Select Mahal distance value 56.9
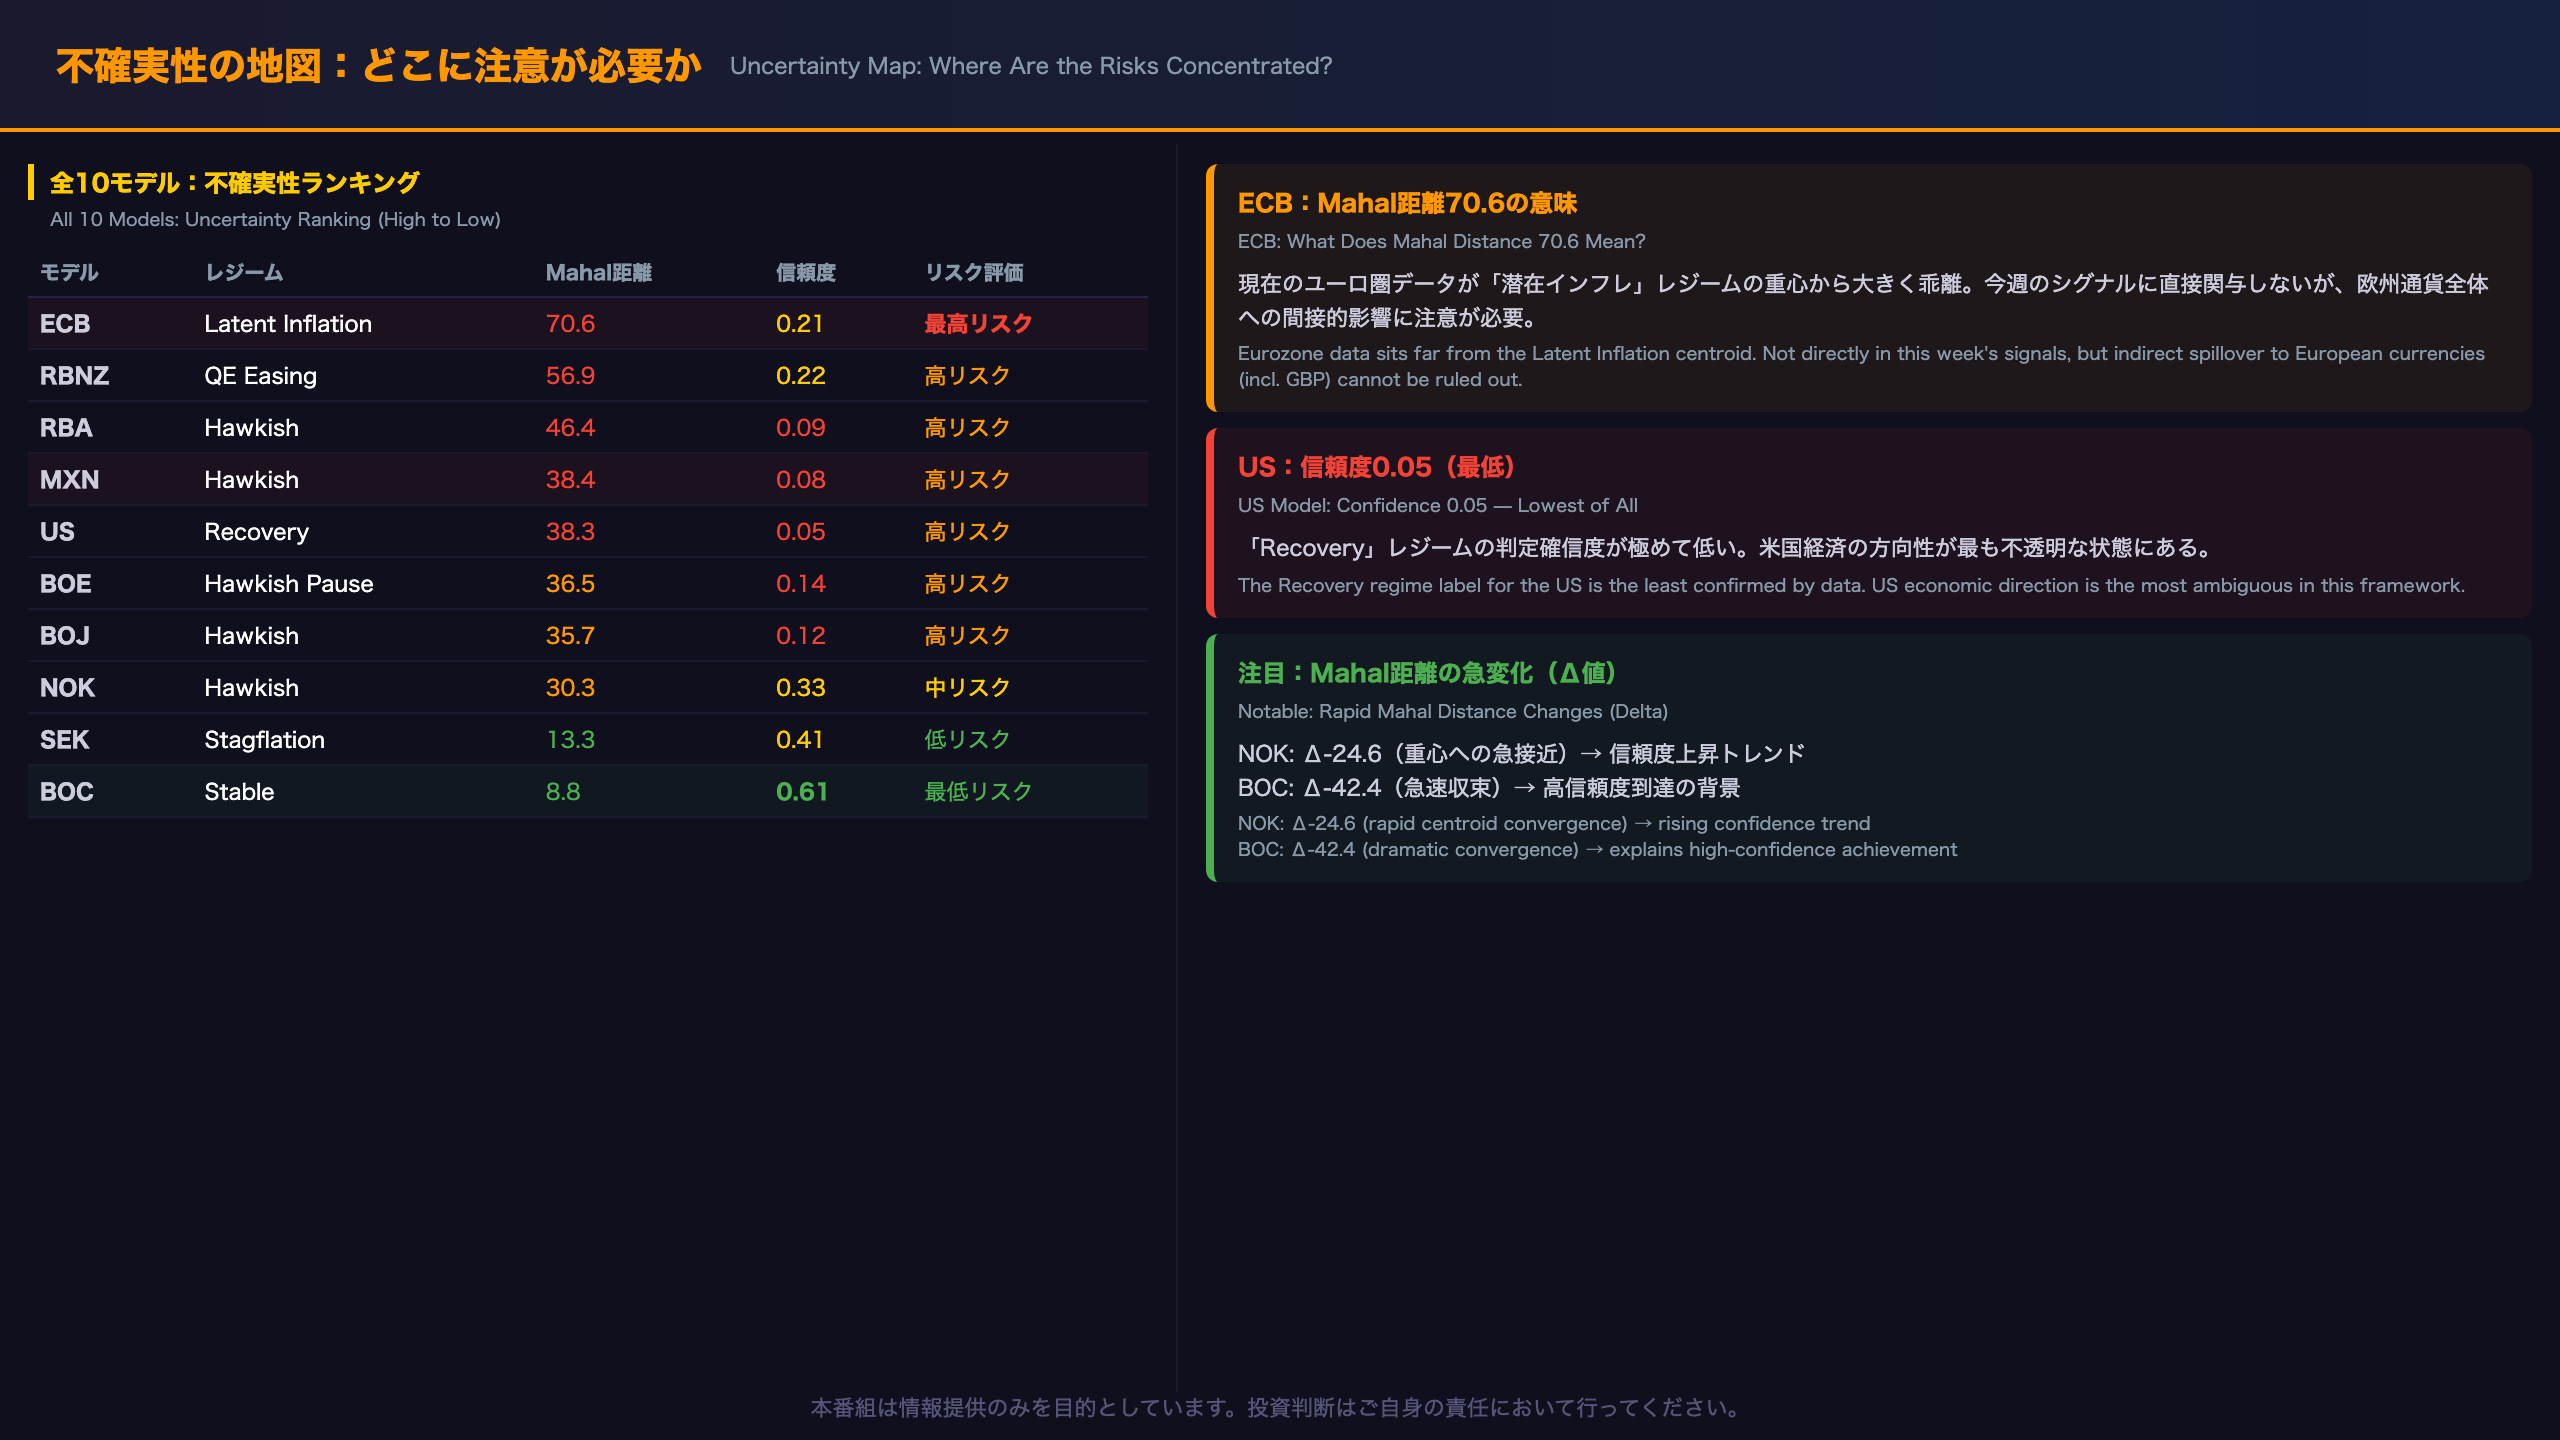The image size is (2560, 1440). (x=570, y=376)
